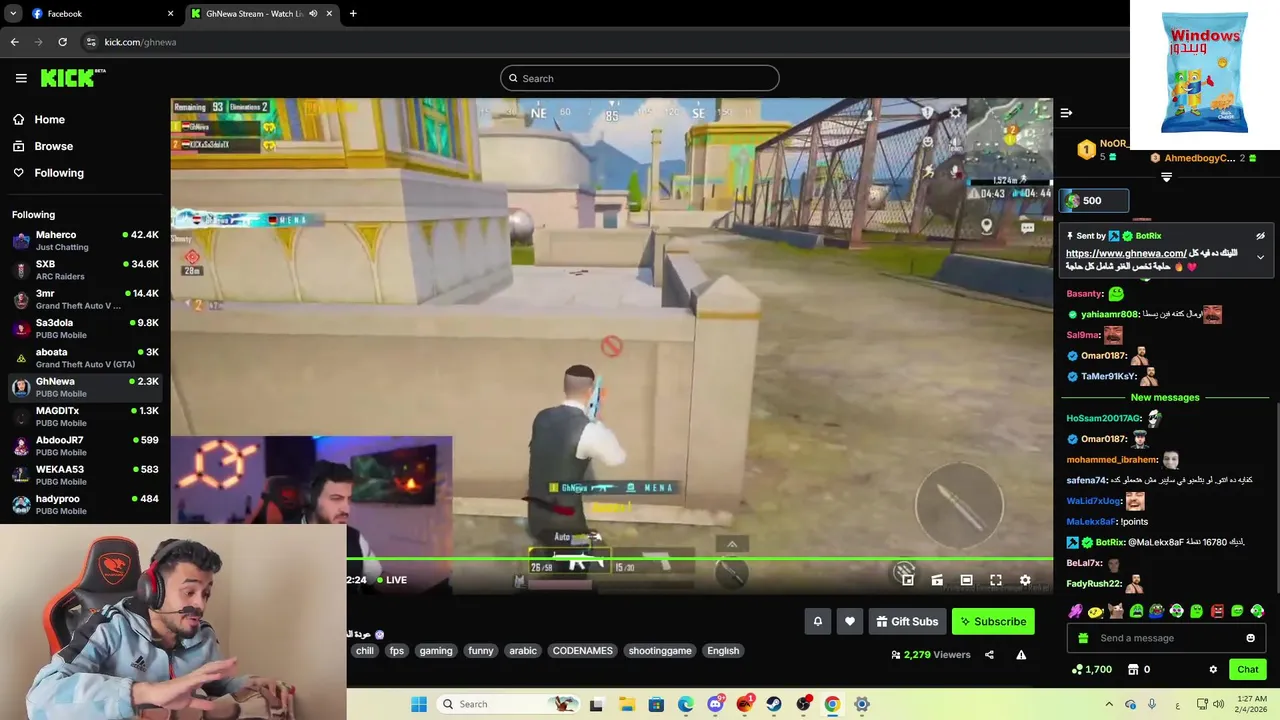Expand the gift leaderboard

click(x=1166, y=177)
